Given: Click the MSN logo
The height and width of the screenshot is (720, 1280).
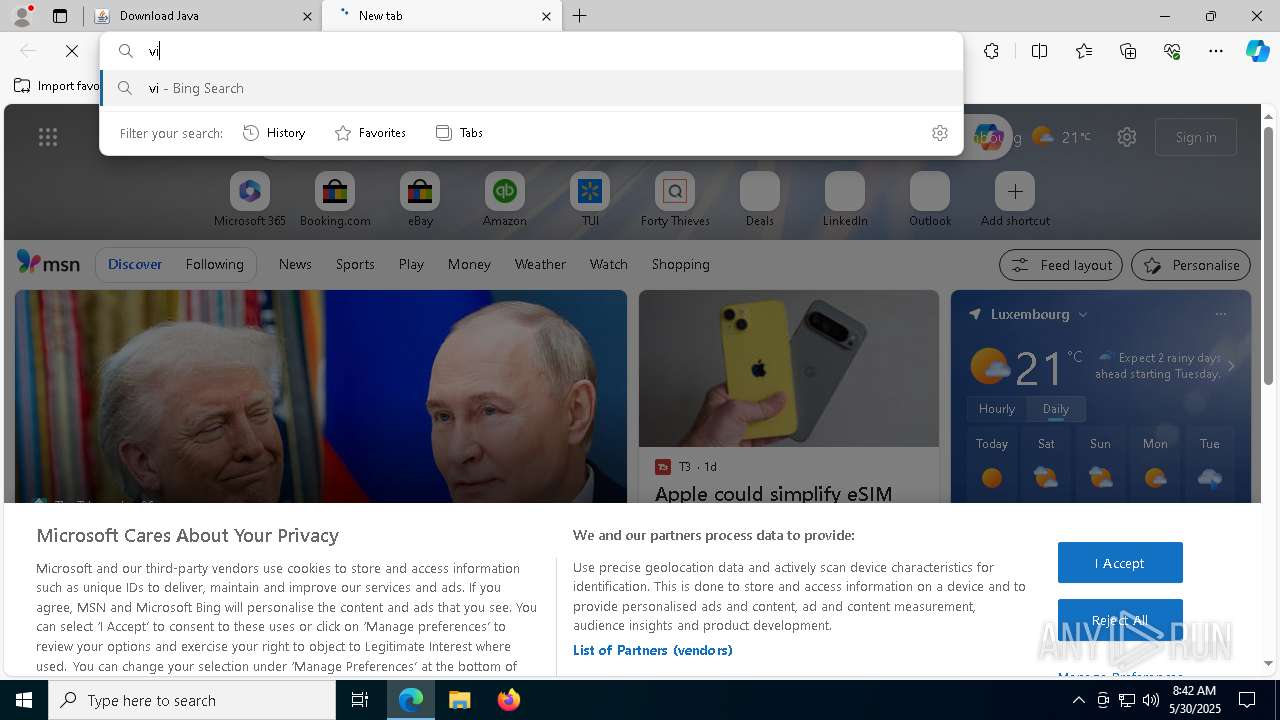Looking at the screenshot, I should (48, 263).
